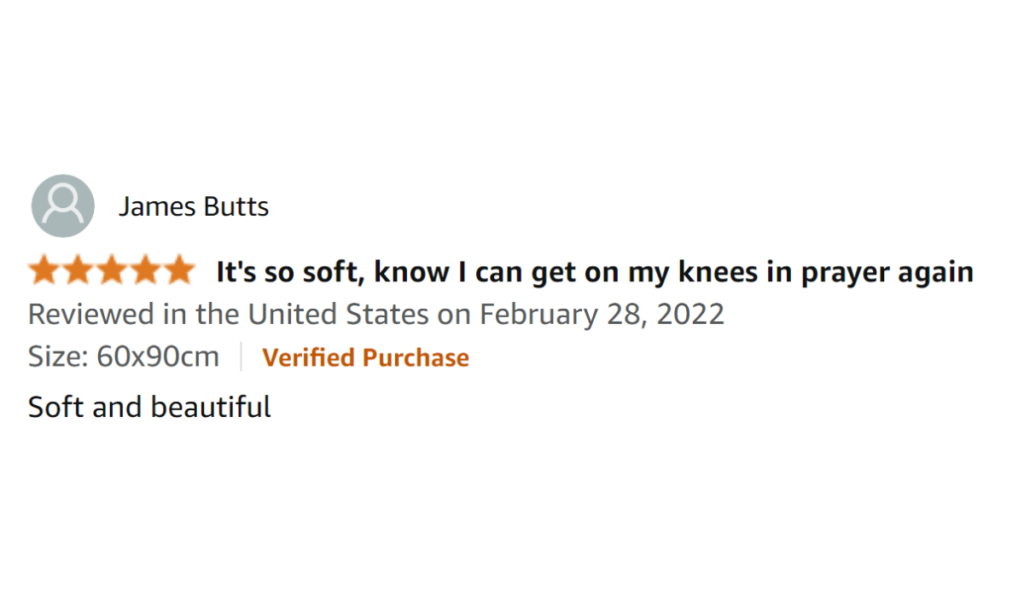This screenshot has height=614, width=1024.
Task: Click the word "Soft" in review body
Action: pyautogui.click(x=55, y=407)
